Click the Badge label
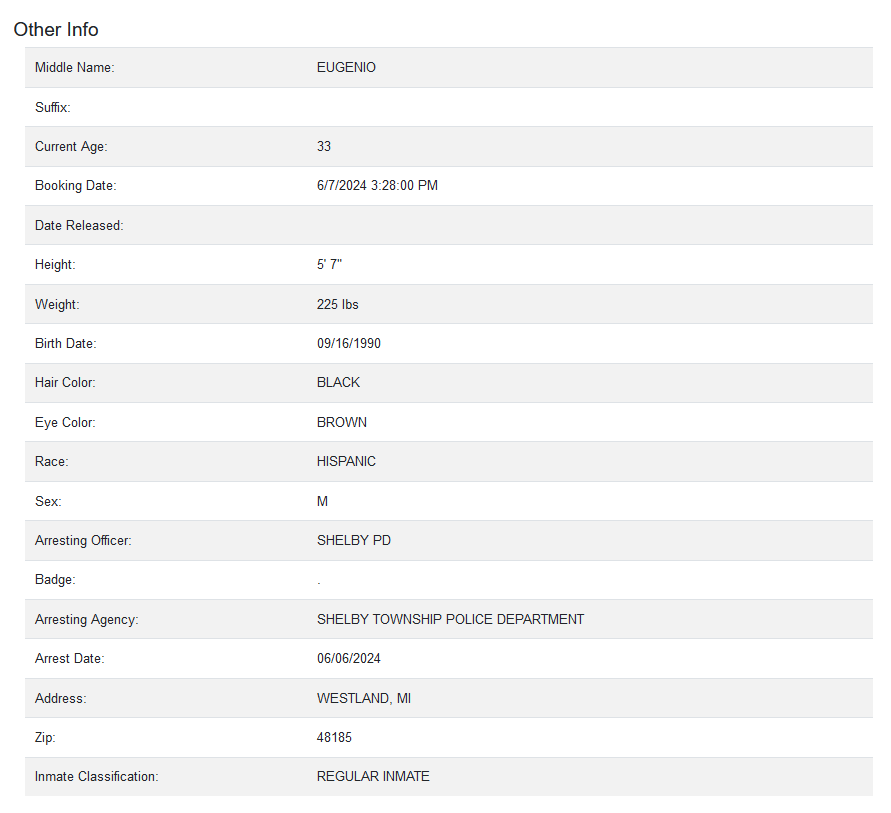 coord(55,580)
